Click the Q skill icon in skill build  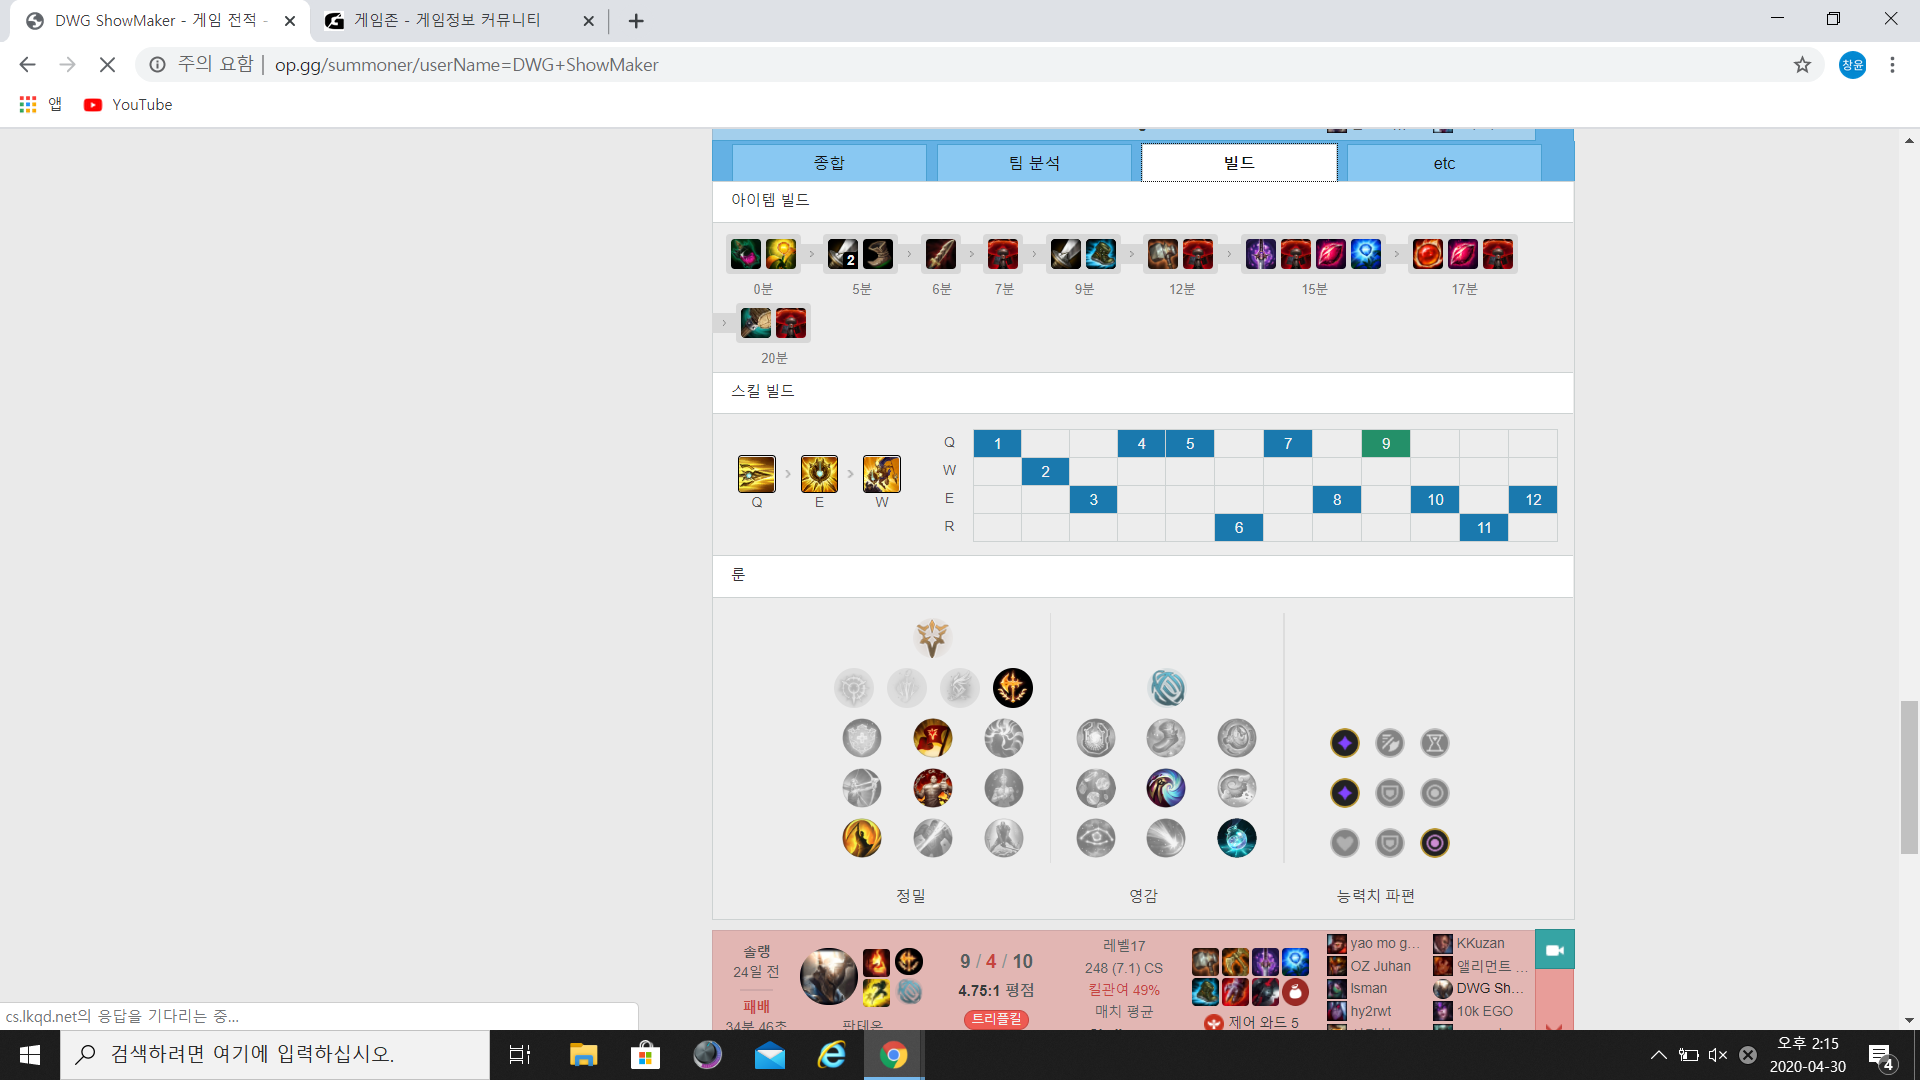(756, 474)
